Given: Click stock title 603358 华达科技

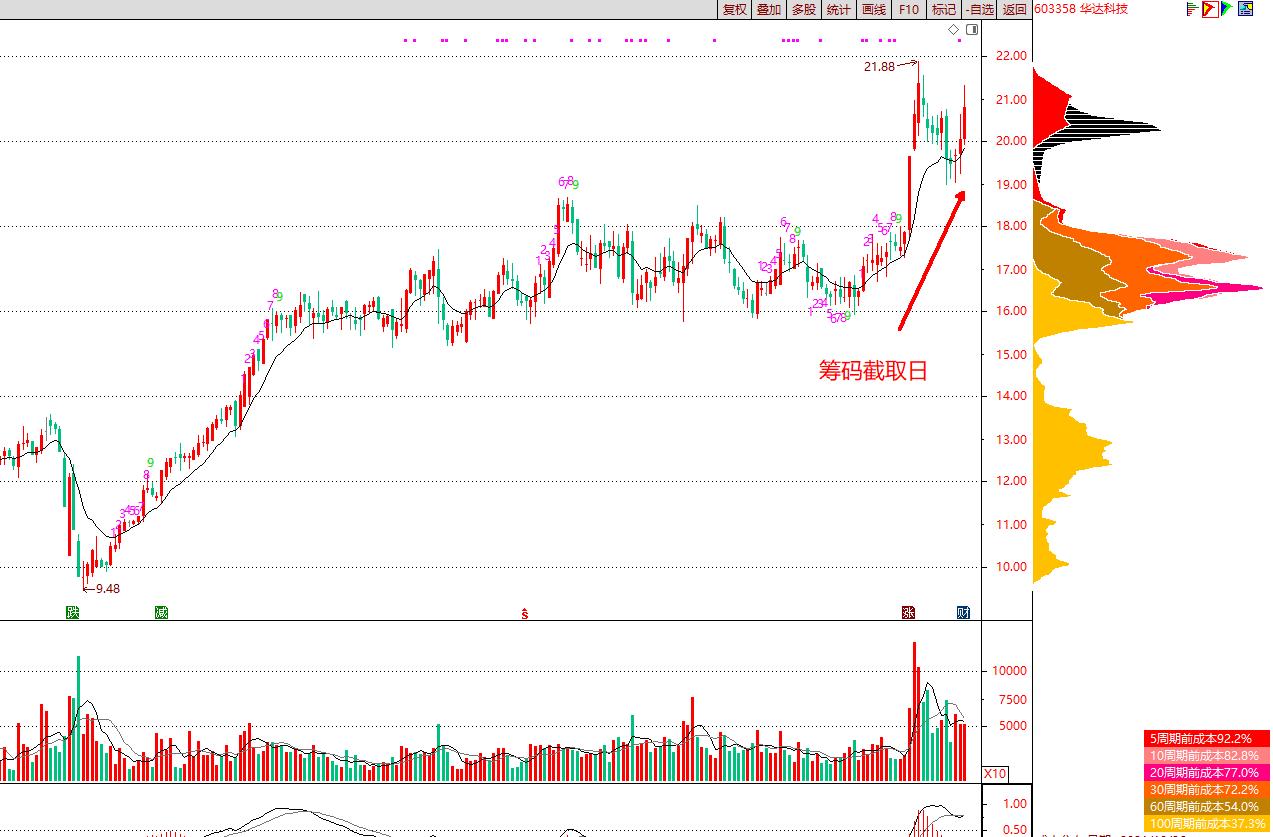Looking at the screenshot, I should 1081,9.
